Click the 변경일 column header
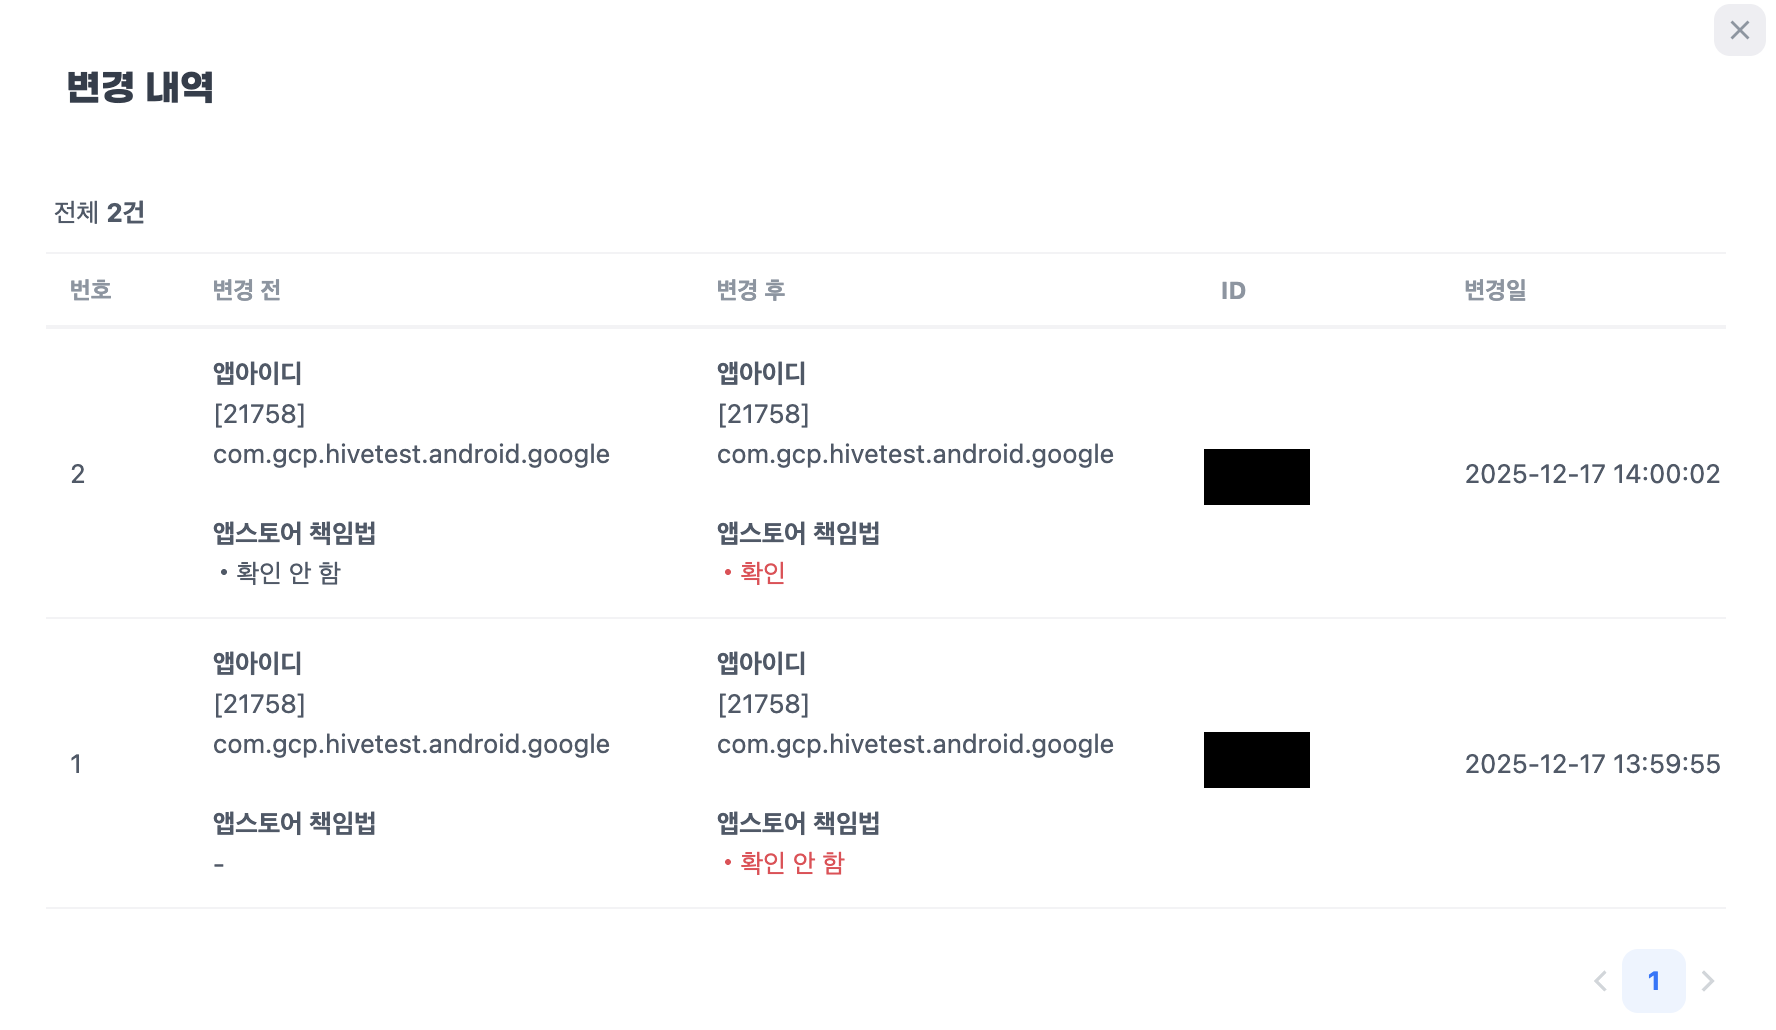 (1495, 290)
